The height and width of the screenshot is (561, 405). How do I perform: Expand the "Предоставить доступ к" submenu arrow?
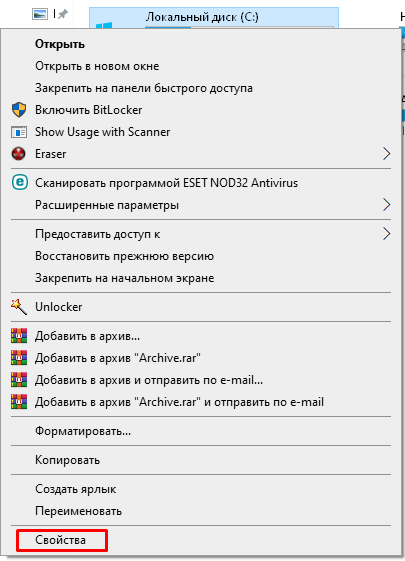click(386, 234)
